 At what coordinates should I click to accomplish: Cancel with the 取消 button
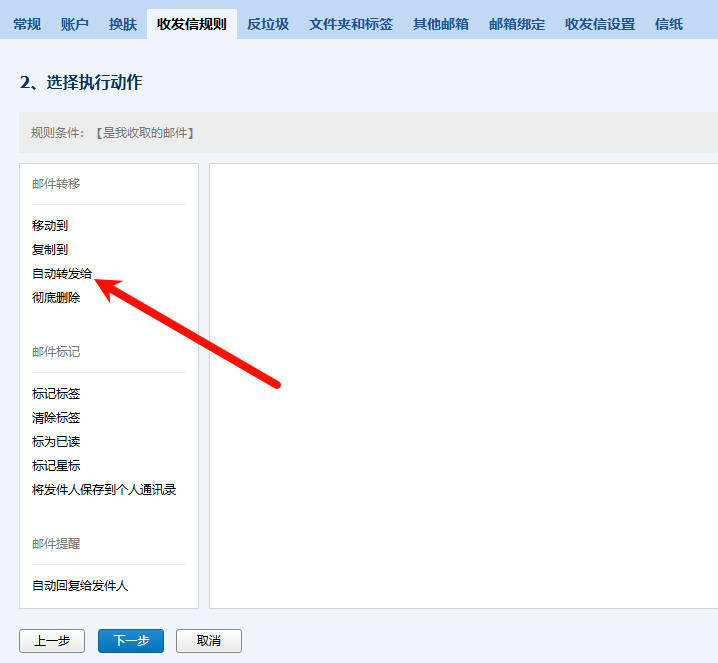pos(209,641)
